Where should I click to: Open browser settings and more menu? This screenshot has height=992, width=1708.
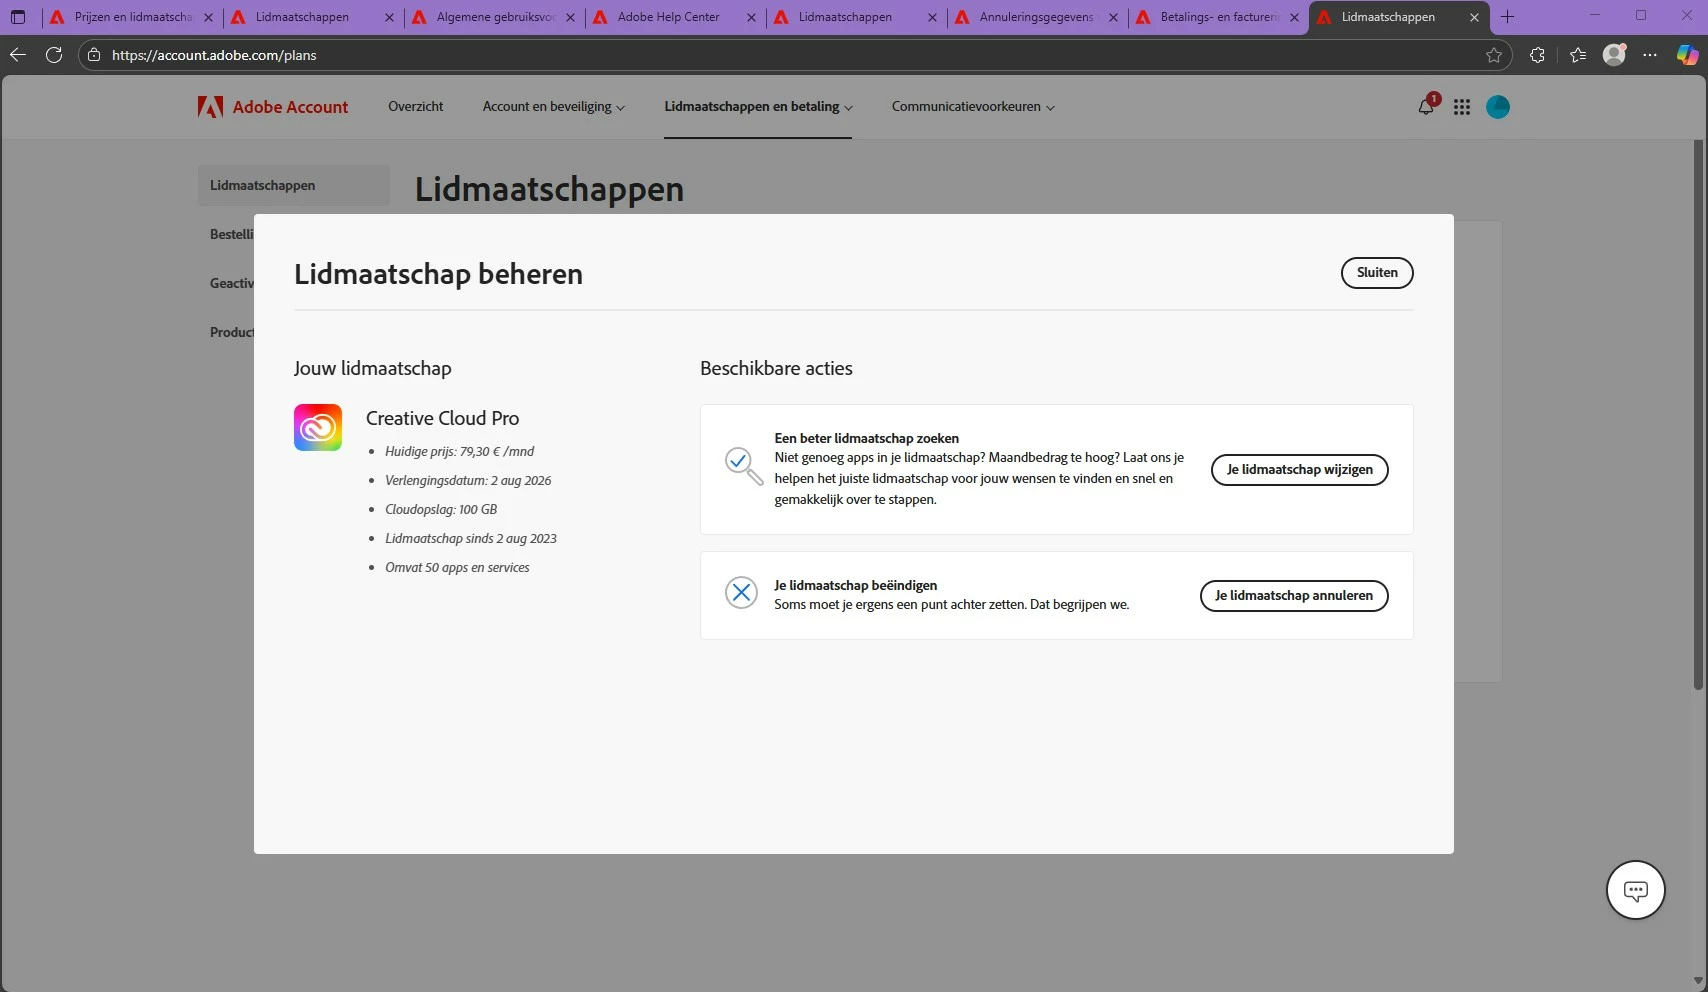point(1650,55)
